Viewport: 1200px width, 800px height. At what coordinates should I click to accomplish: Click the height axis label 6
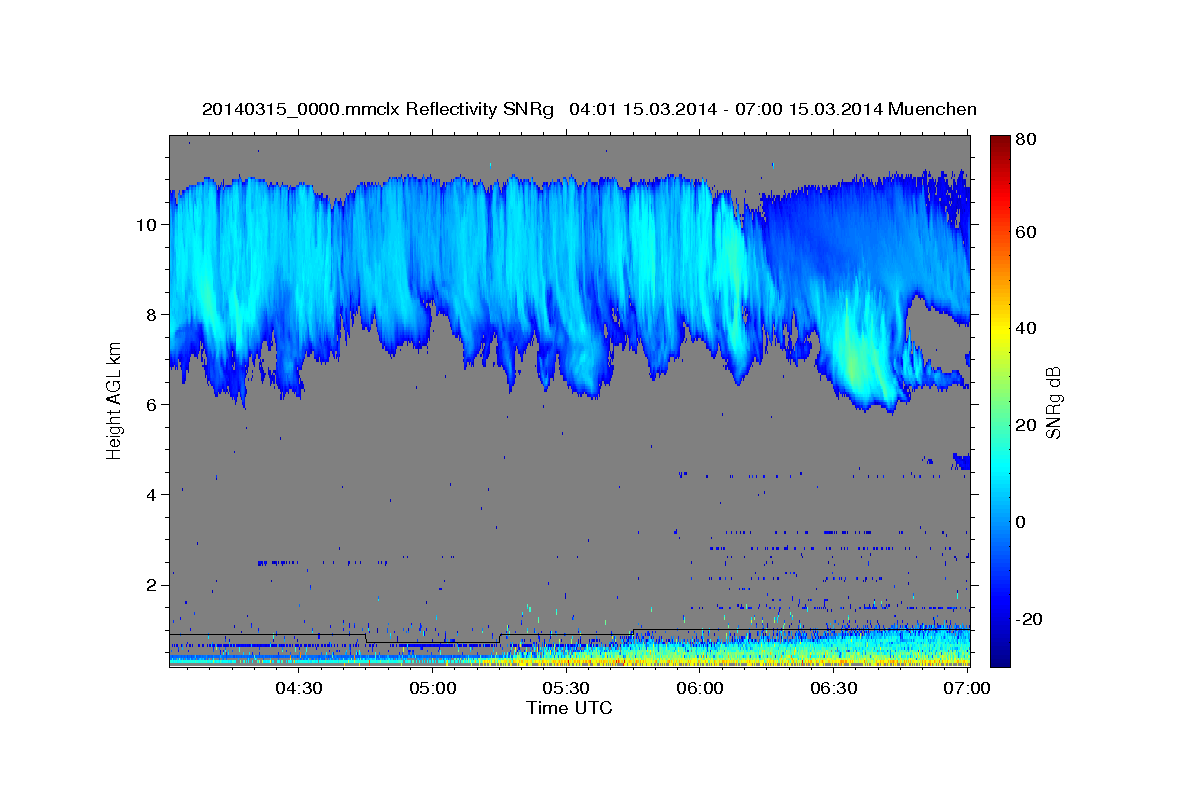click(152, 404)
